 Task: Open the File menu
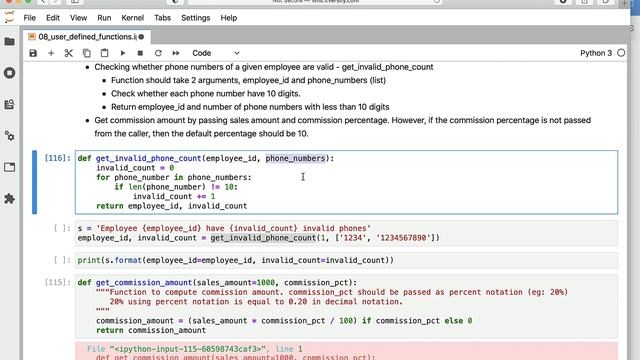pyautogui.click(x=29, y=18)
